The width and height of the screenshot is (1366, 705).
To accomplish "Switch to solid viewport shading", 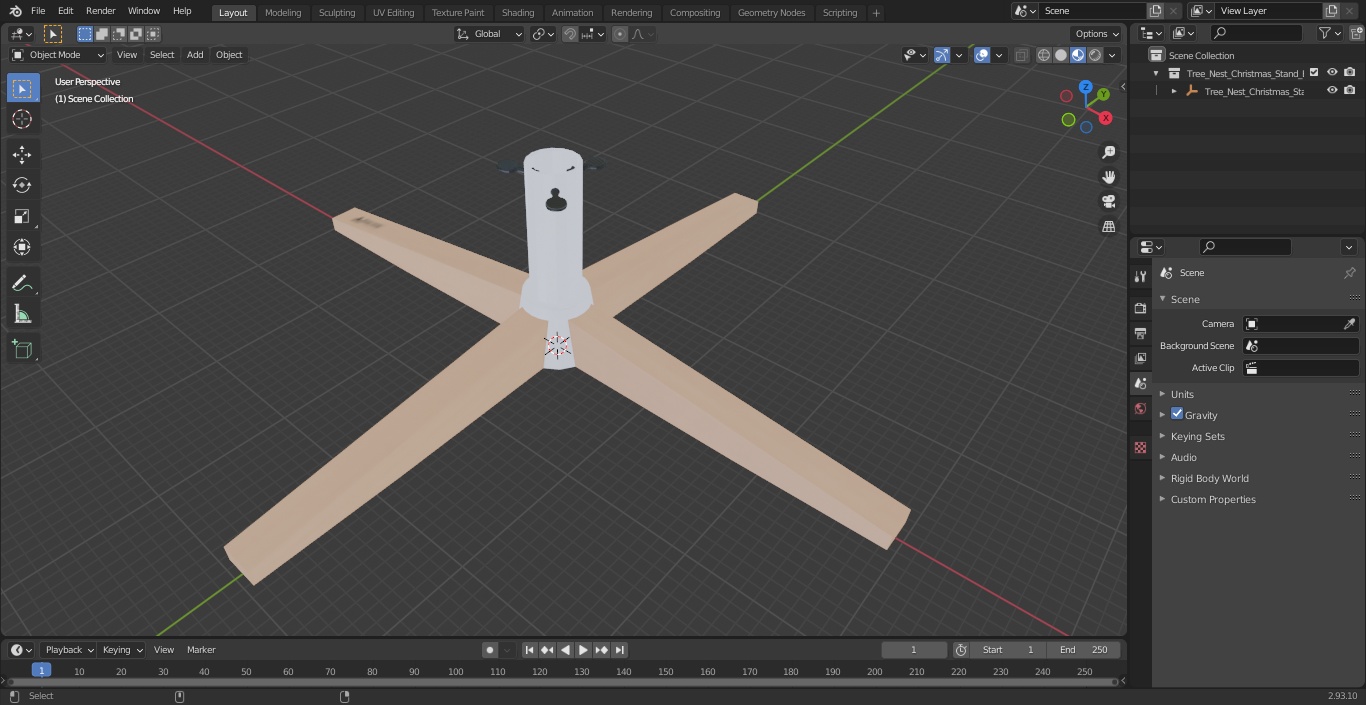I will pos(1061,55).
